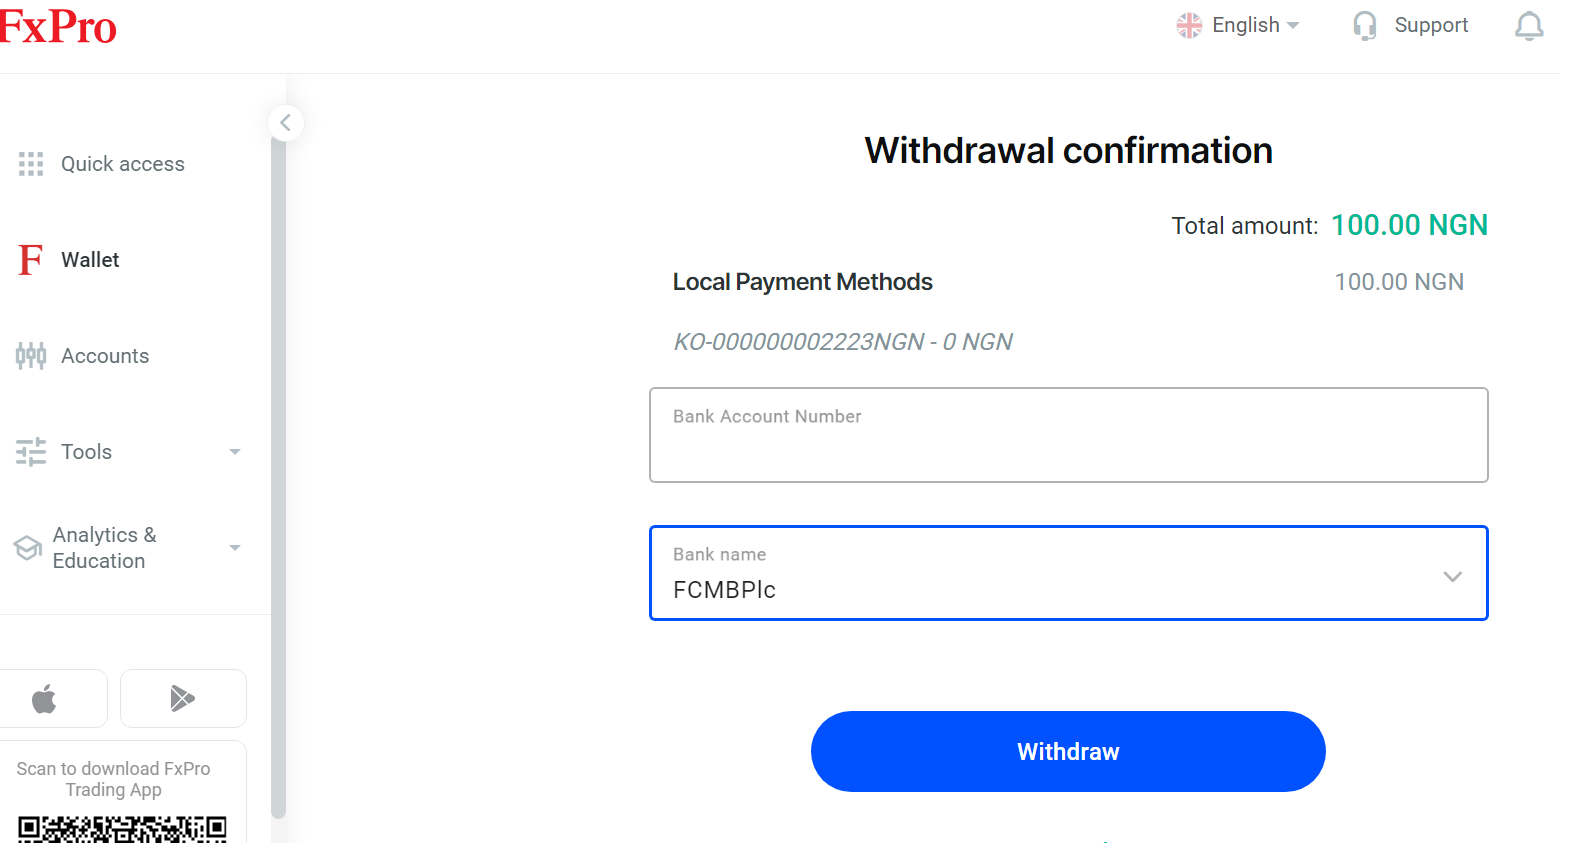Expand the Tools menu arrow

click(235, 452)
